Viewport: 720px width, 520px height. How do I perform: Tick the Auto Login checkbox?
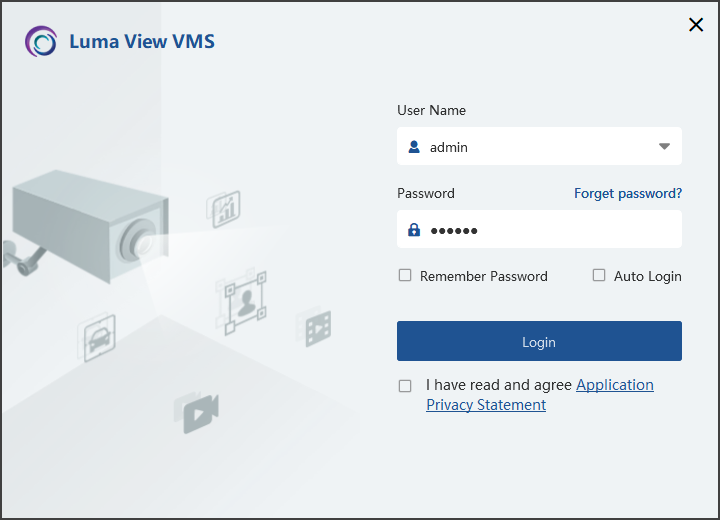598,275
